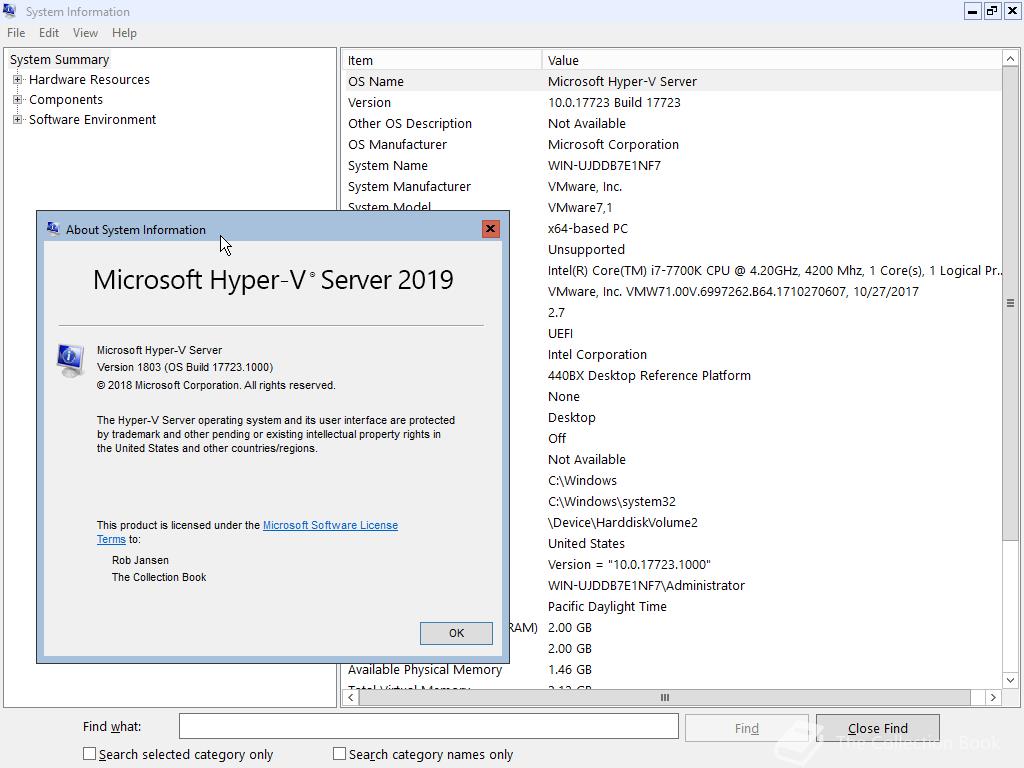1024x768 pixels.
Task: Select System Summary in the tree
Action: (x=59, y=59)
